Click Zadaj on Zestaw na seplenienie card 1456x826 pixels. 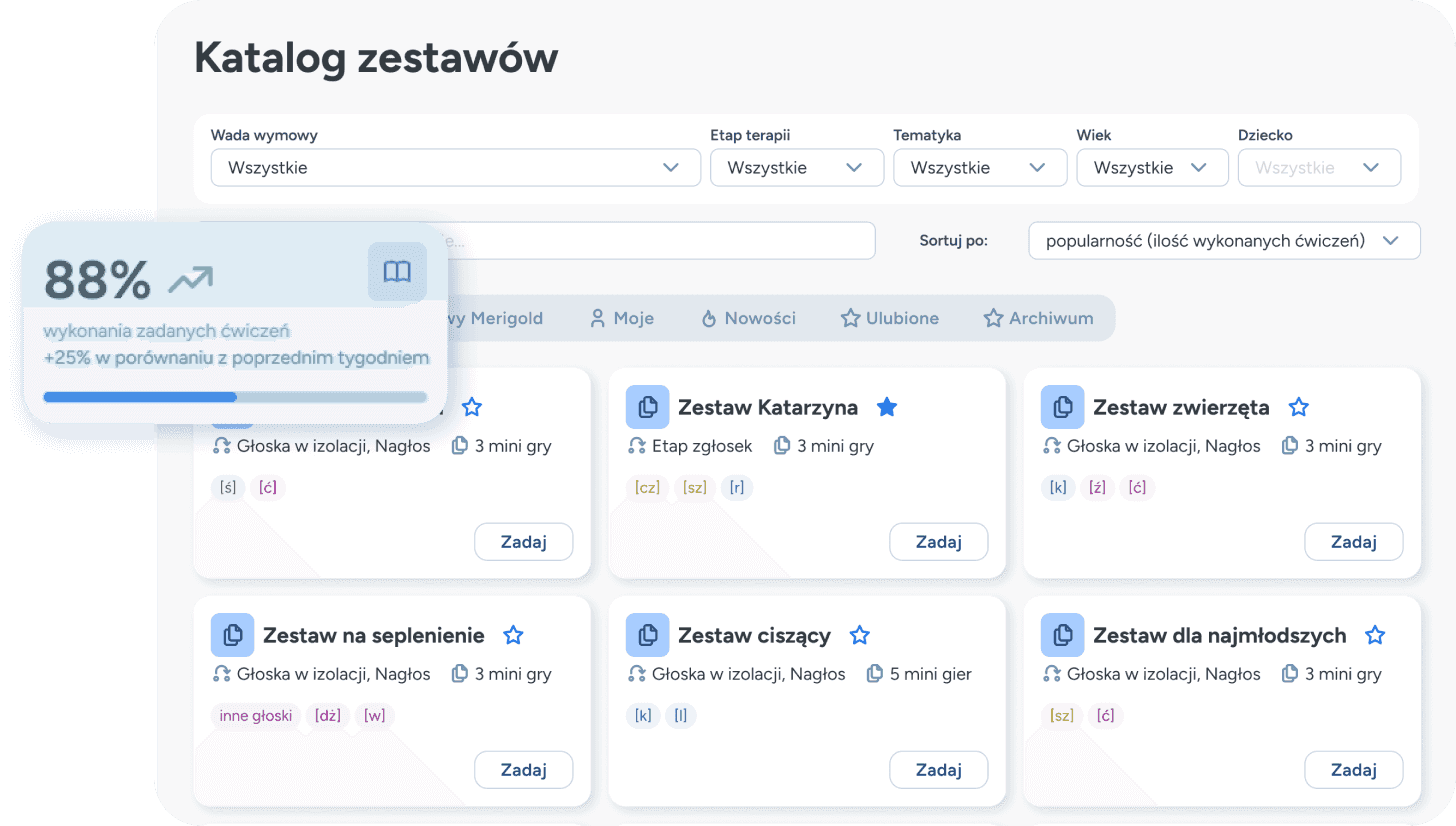[x=523, y=770]
